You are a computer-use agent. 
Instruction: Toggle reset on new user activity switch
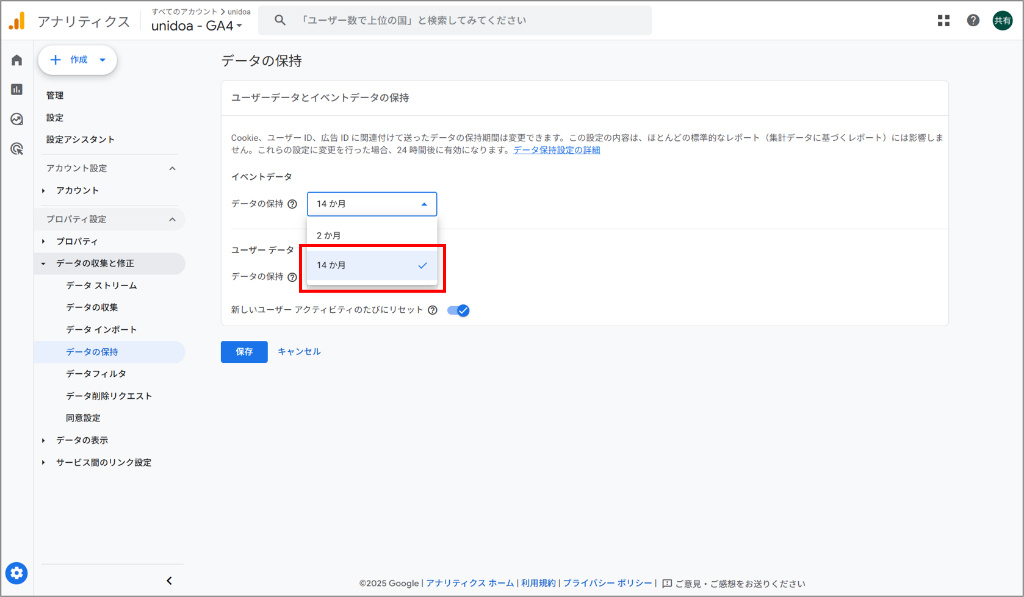[458, 310]
